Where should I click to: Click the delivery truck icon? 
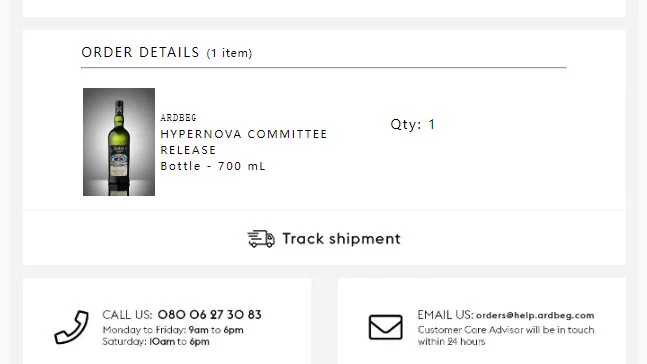[x=261, y=239]
